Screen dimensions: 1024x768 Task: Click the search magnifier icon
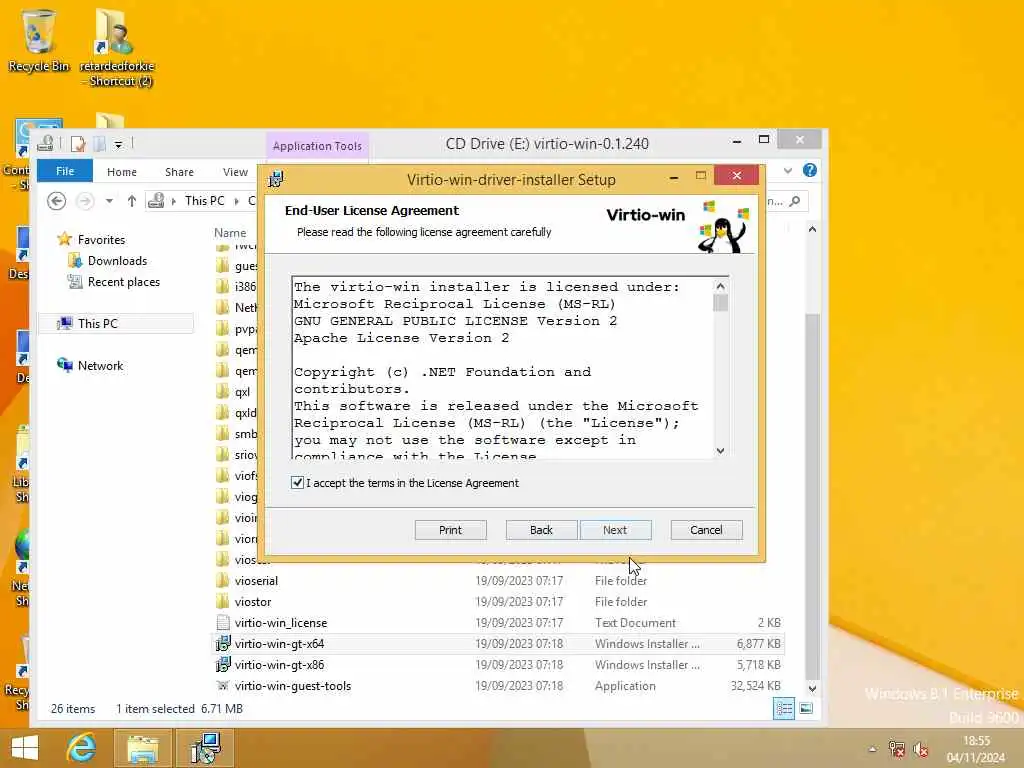click(x=795, y=201)
